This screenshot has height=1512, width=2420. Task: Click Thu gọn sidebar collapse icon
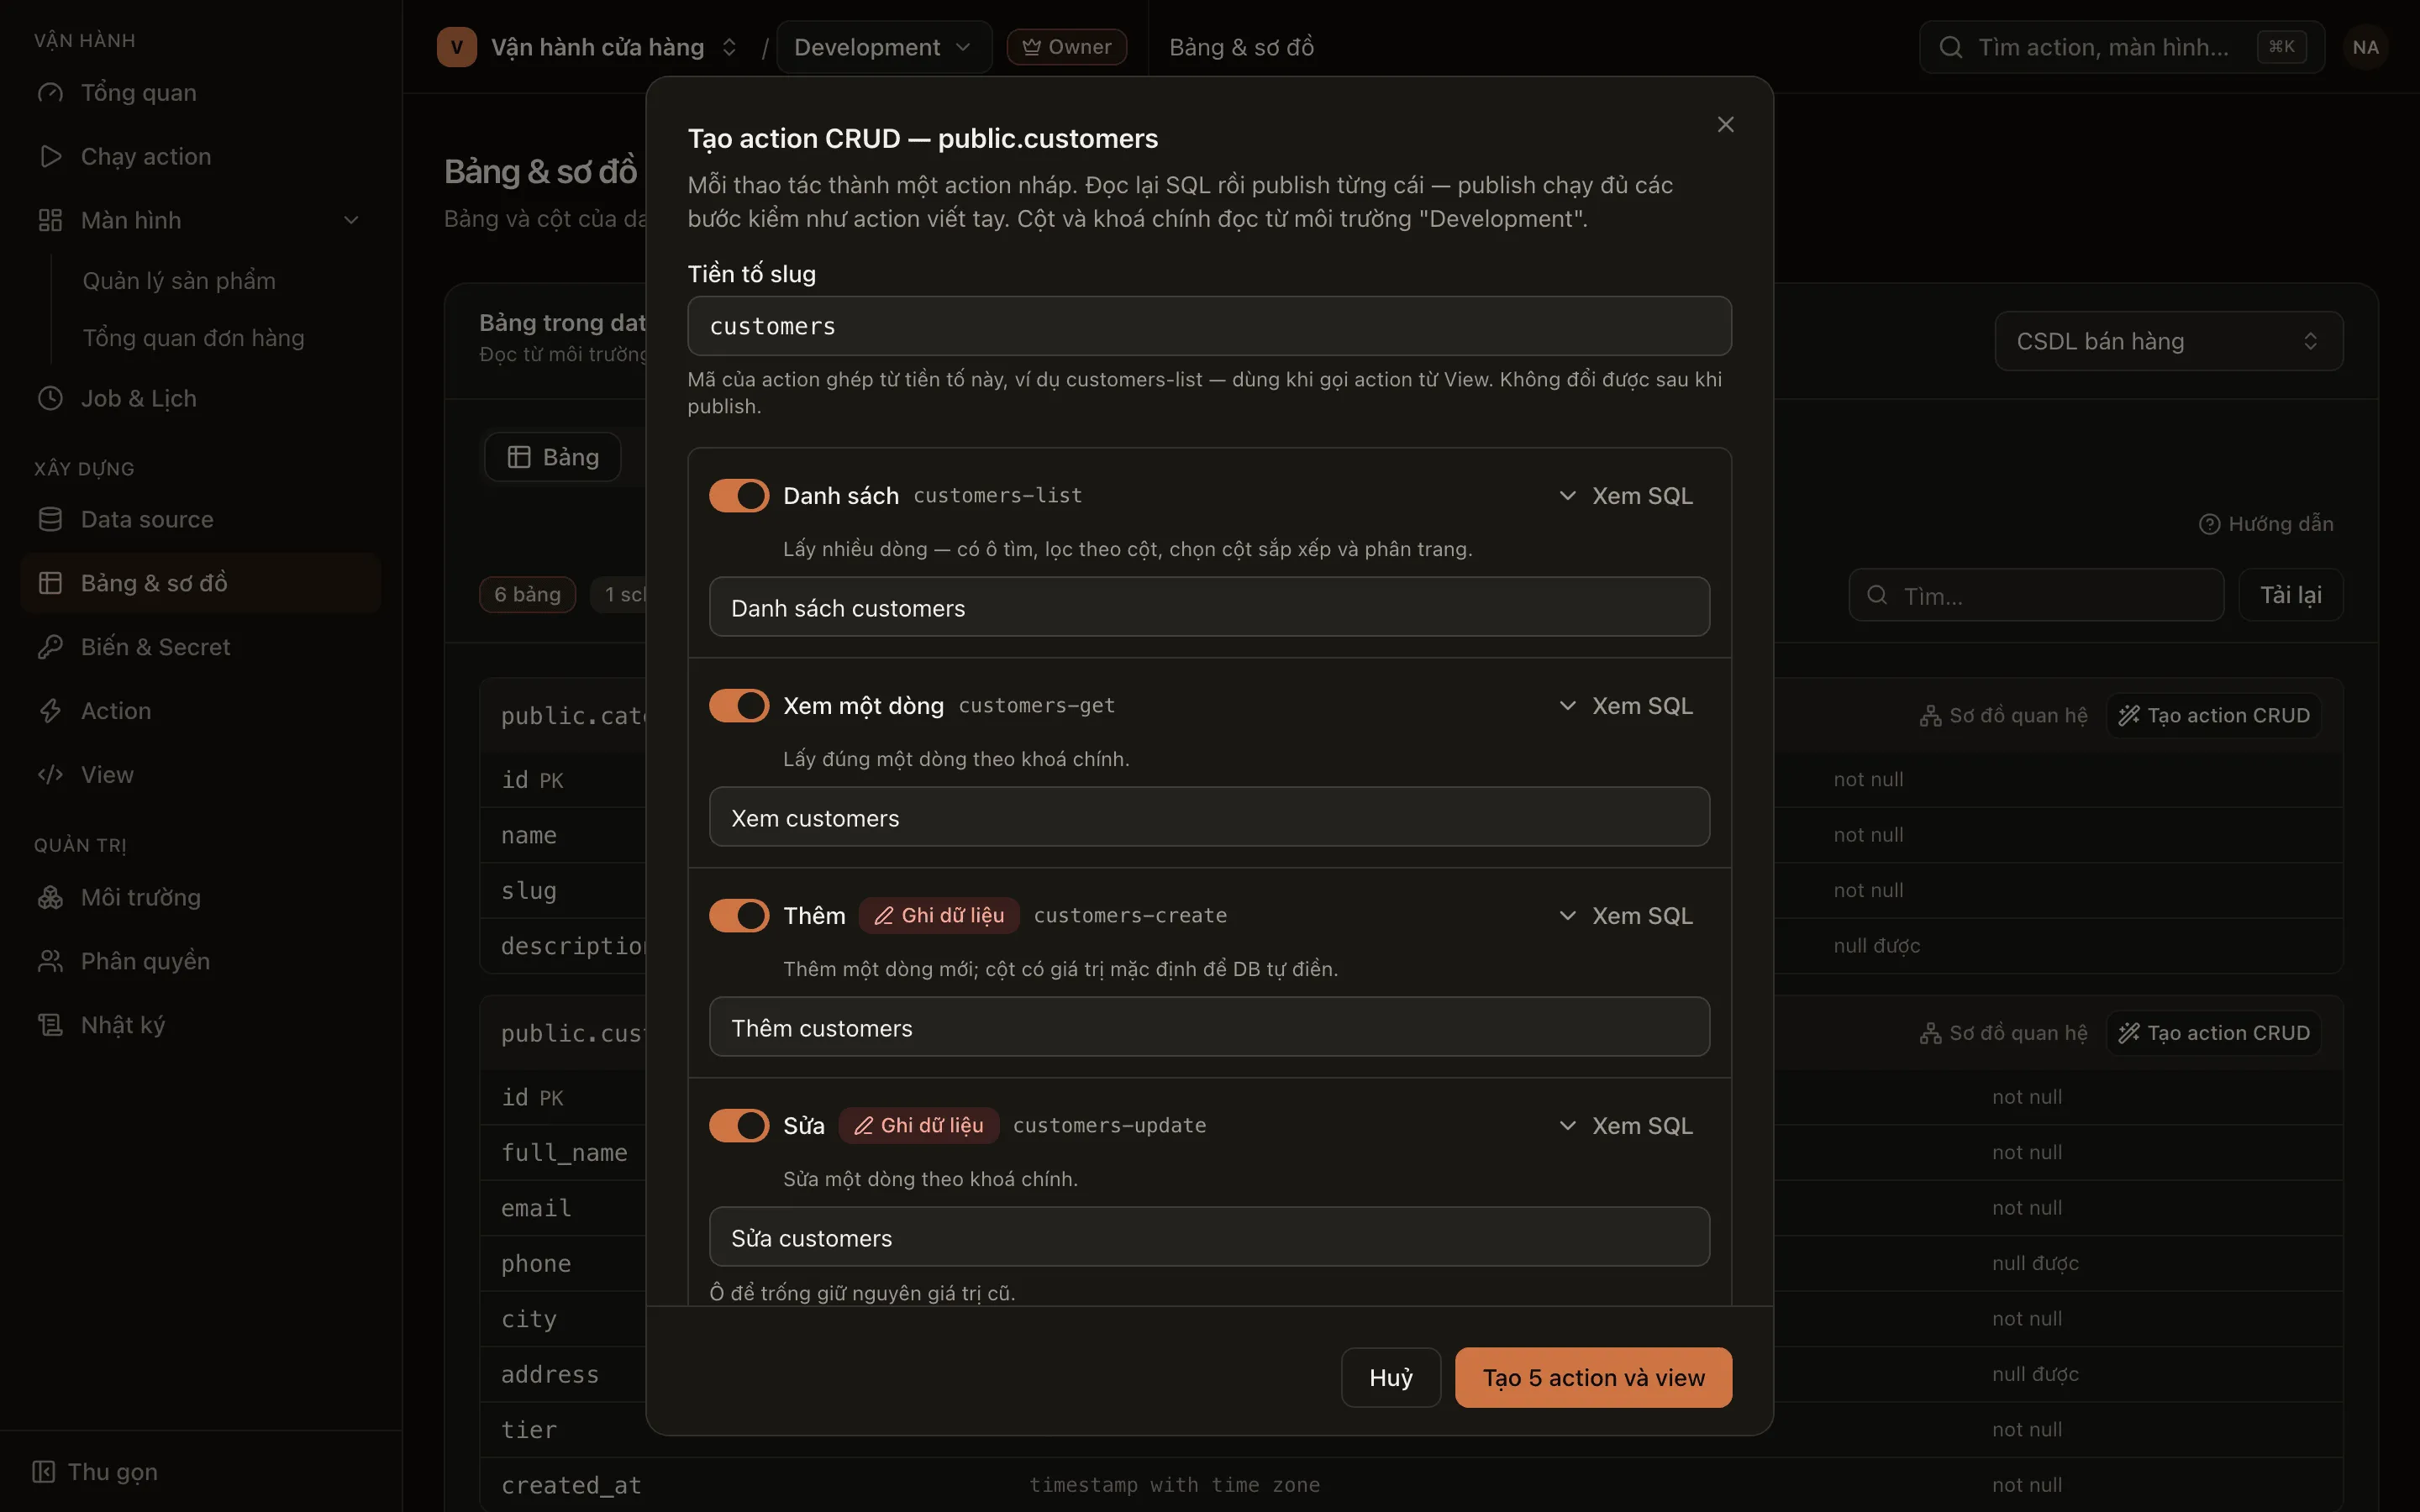point(43,1472)
